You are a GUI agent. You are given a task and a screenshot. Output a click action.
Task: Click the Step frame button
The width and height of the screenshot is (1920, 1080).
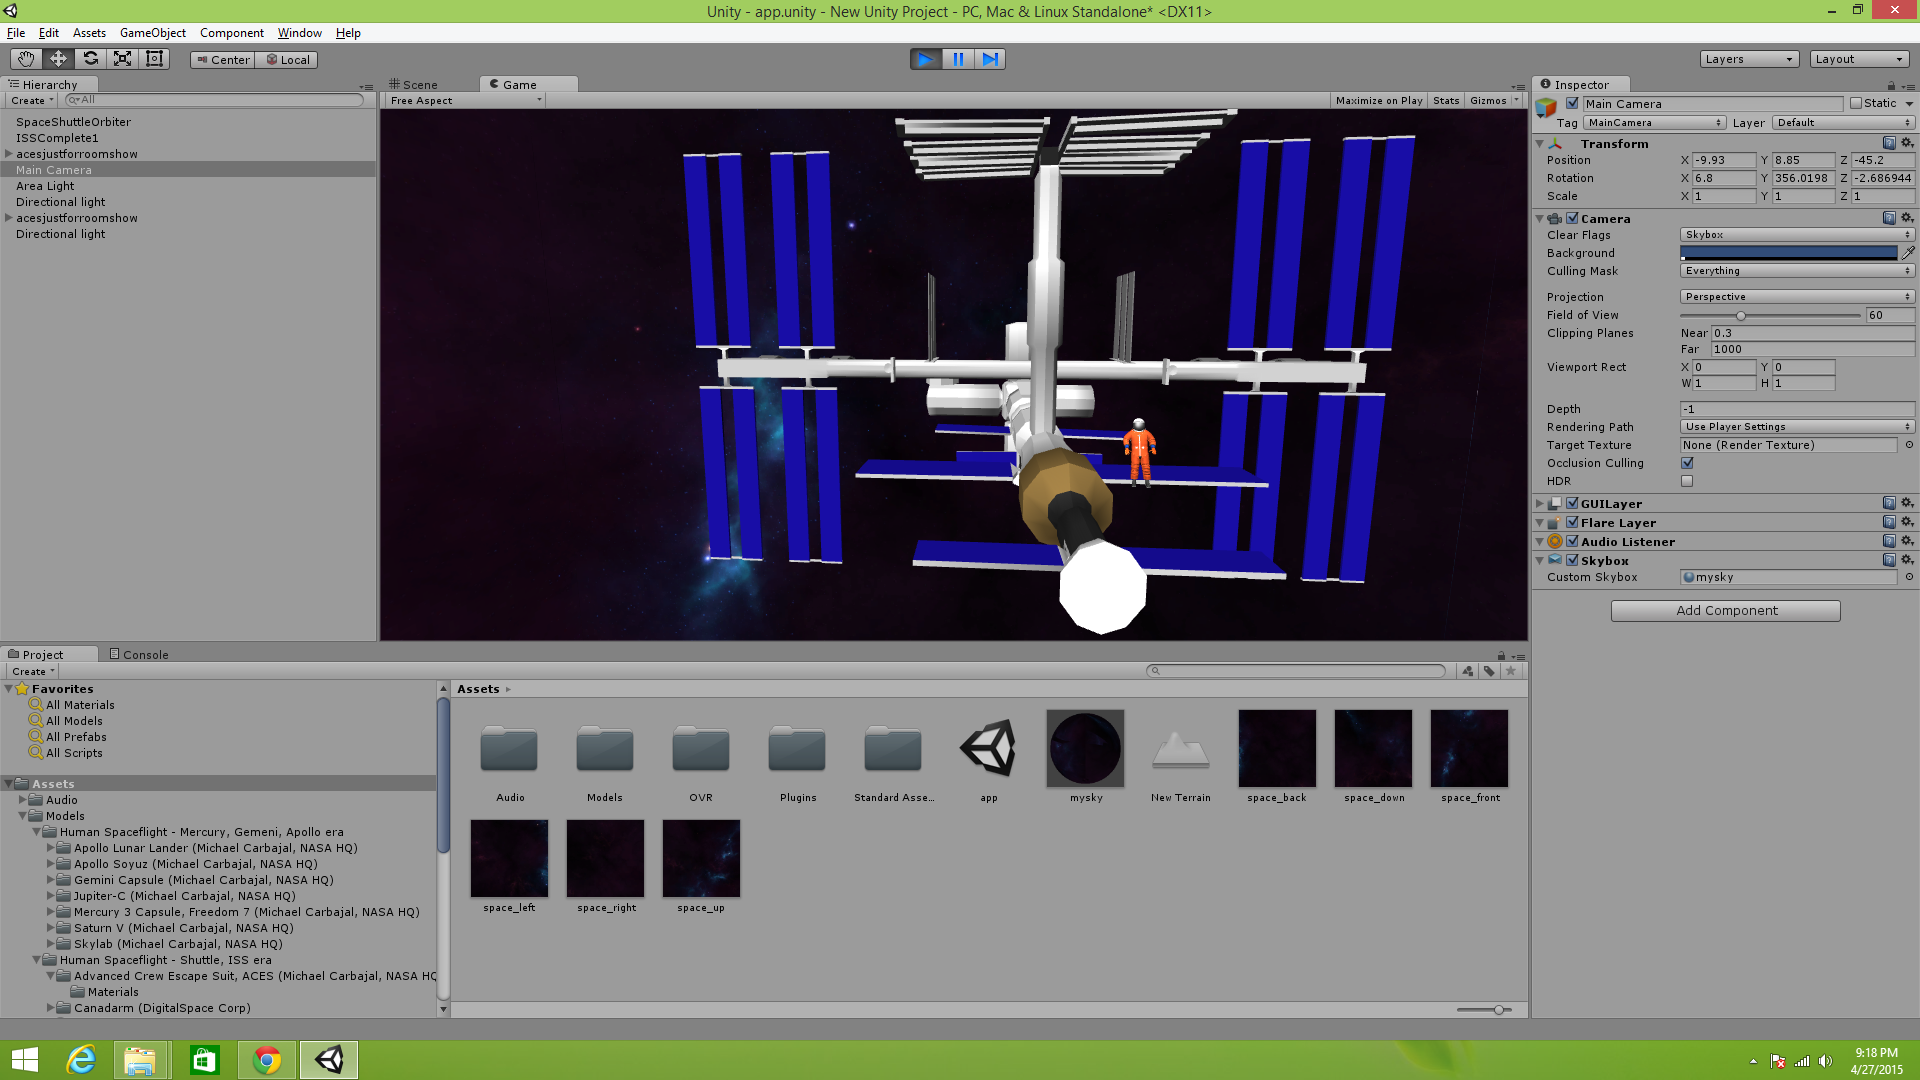[x=990, y=59]
